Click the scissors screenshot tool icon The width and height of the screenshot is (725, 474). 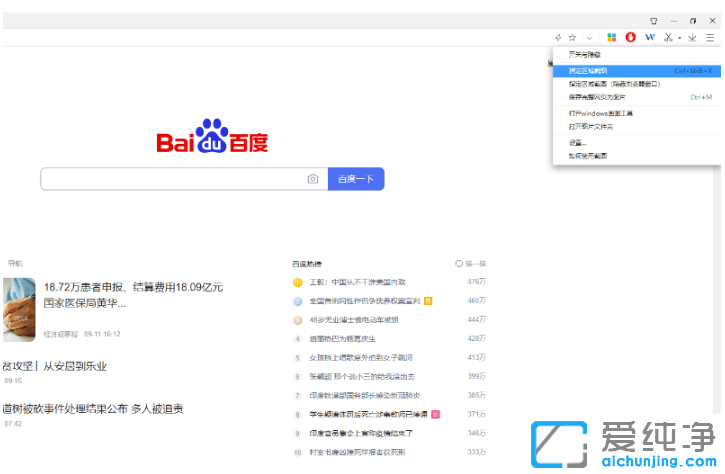pos(668,37)
